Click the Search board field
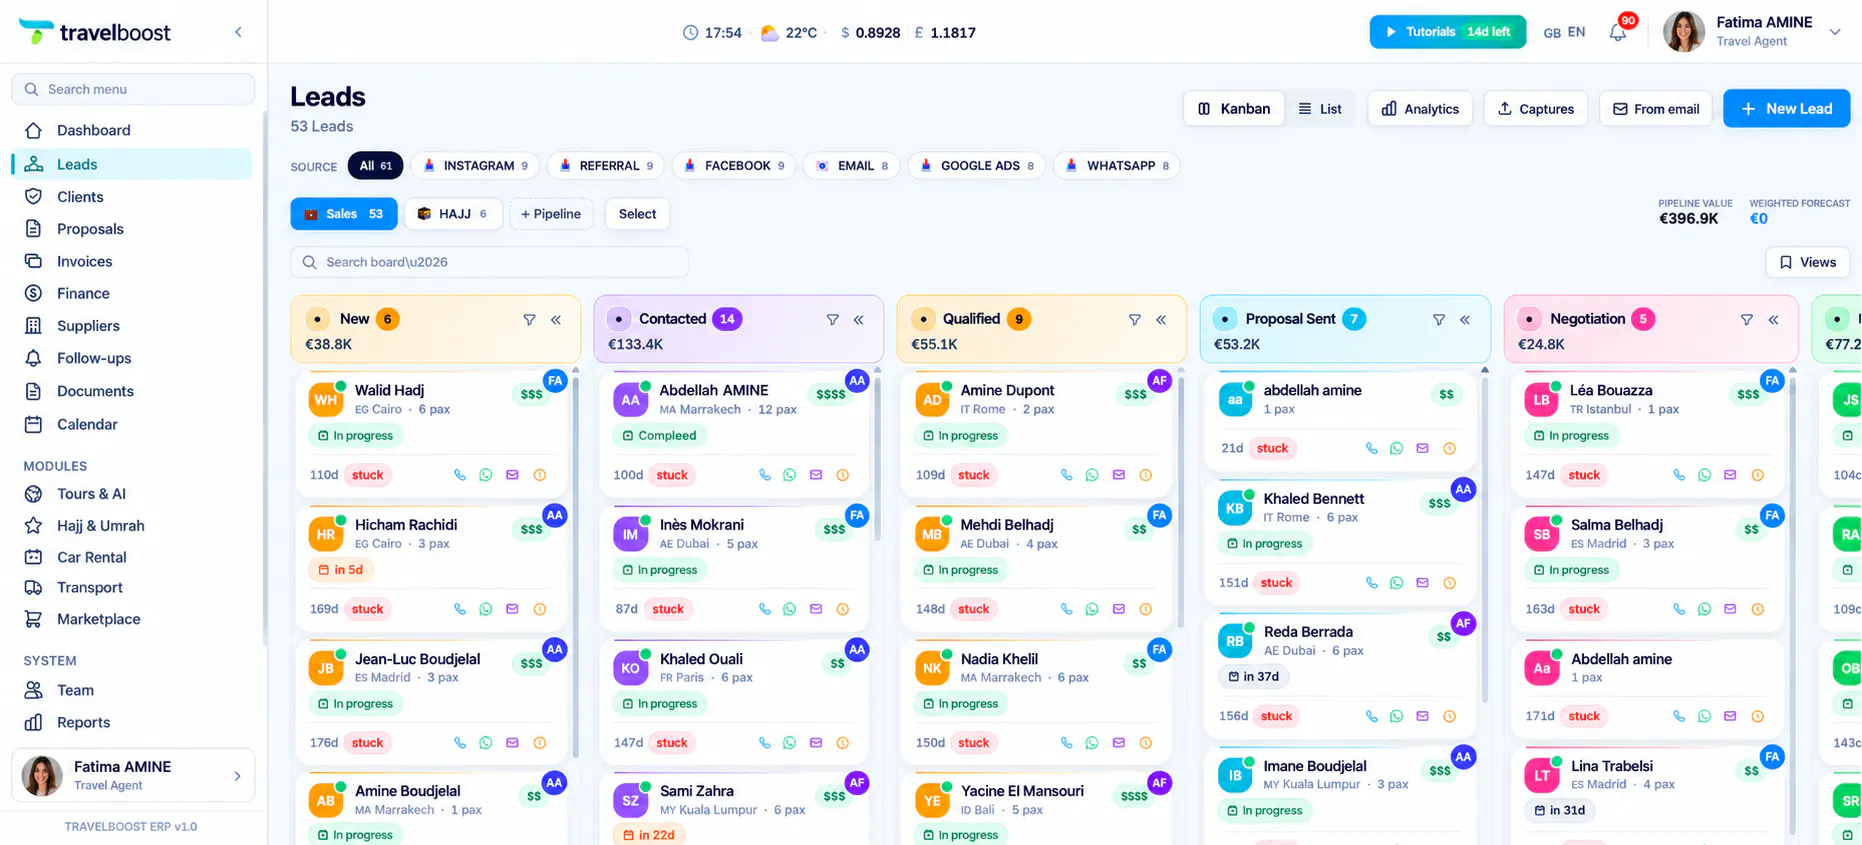The image size is (1862, 845). coord(489,262)
